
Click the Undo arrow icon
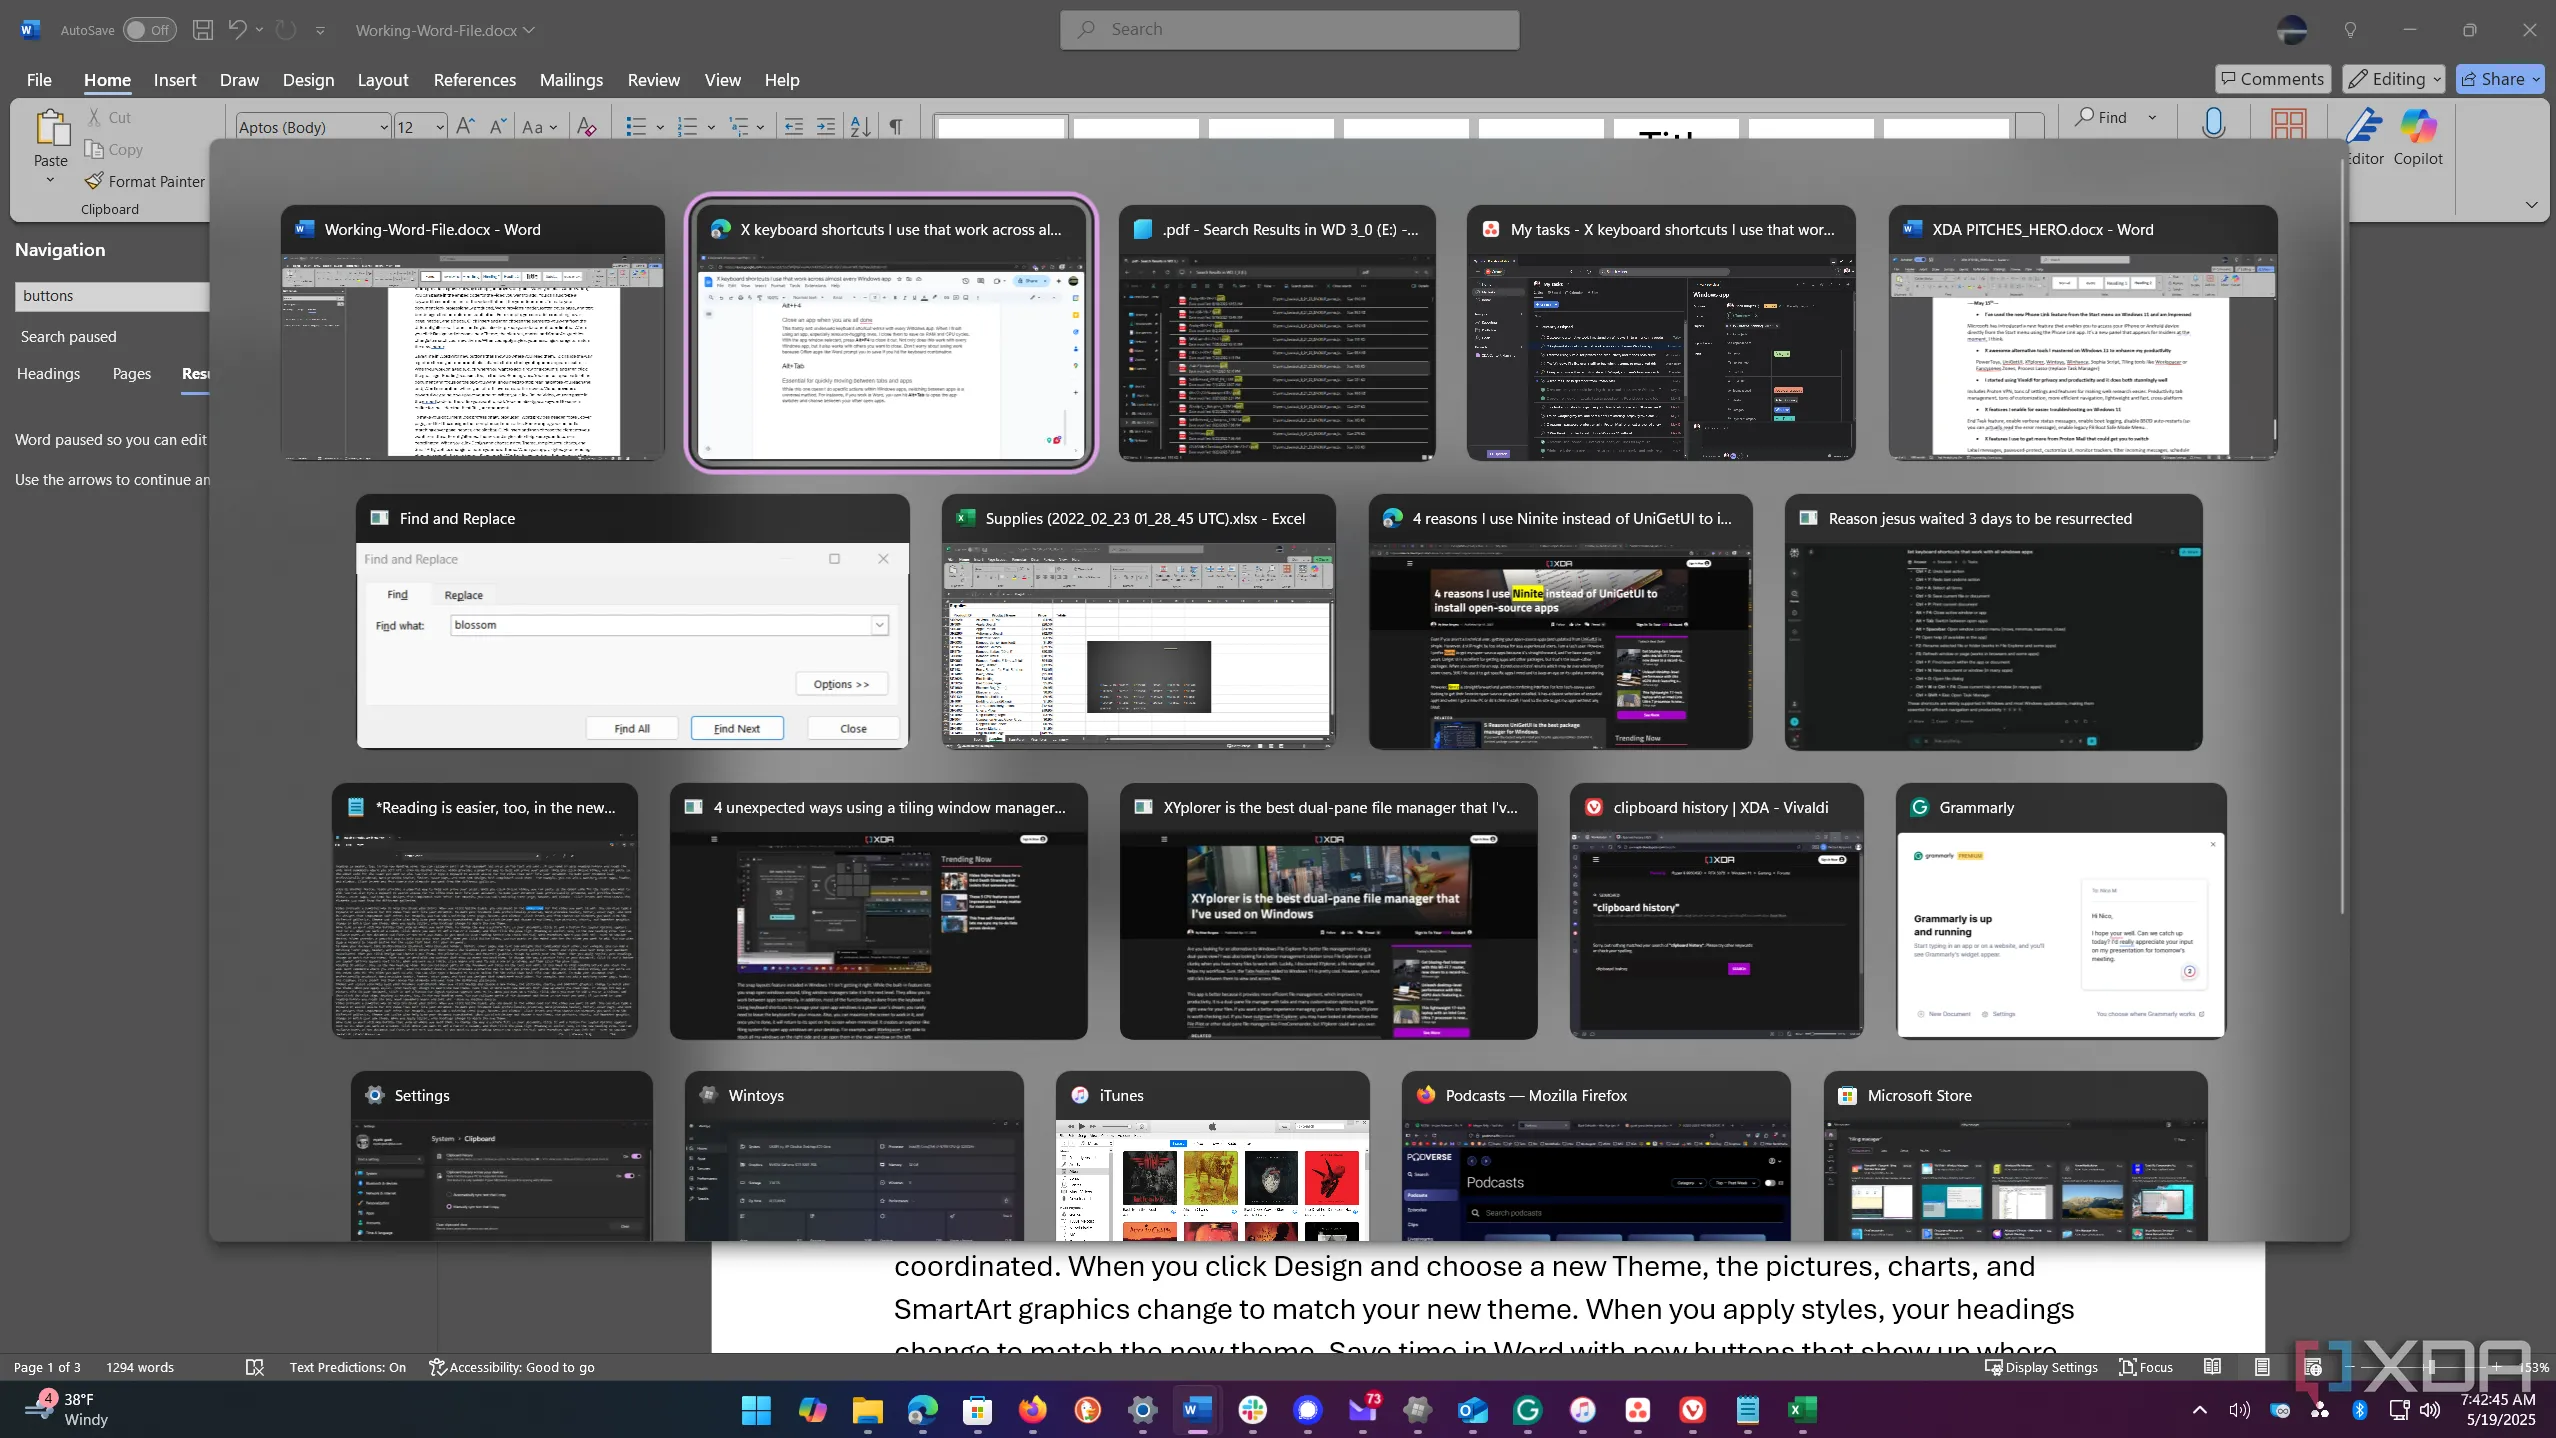pyautogui.click(x=237, y=30)
